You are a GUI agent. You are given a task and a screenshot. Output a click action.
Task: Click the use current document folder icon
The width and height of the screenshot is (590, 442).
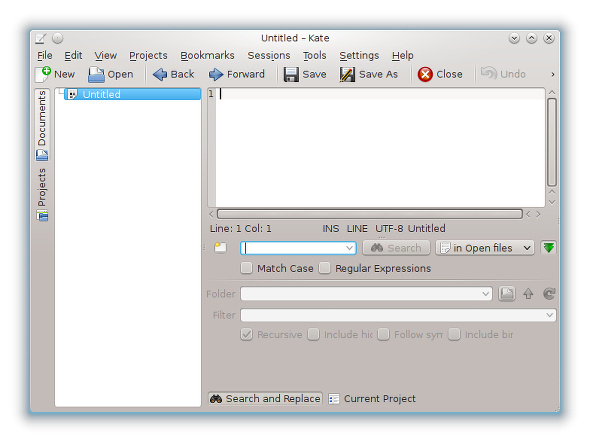coord(549,293)
